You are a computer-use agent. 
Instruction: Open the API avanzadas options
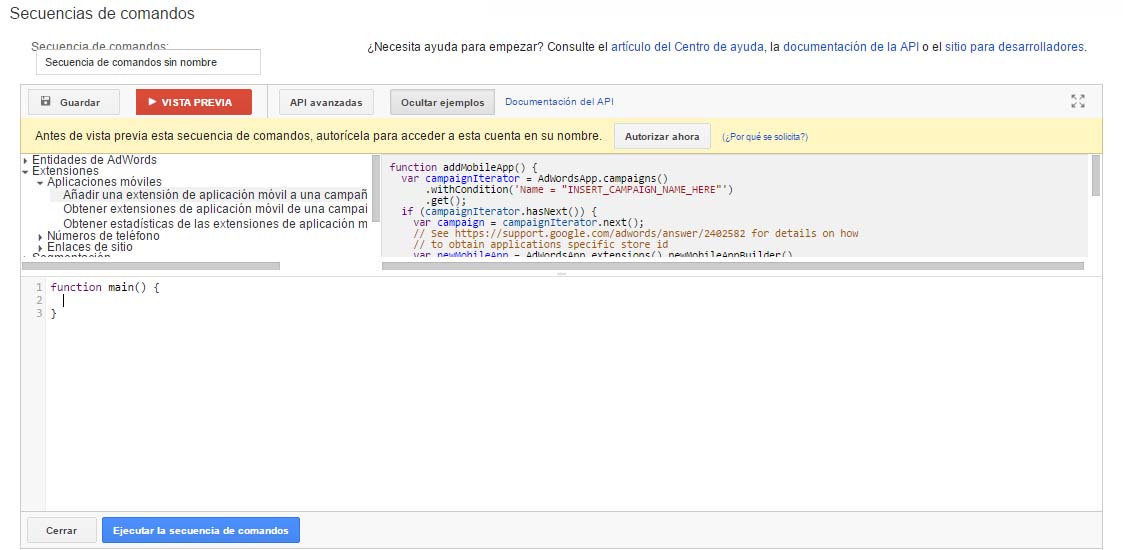pyautogui.click(x=326, y=102)
